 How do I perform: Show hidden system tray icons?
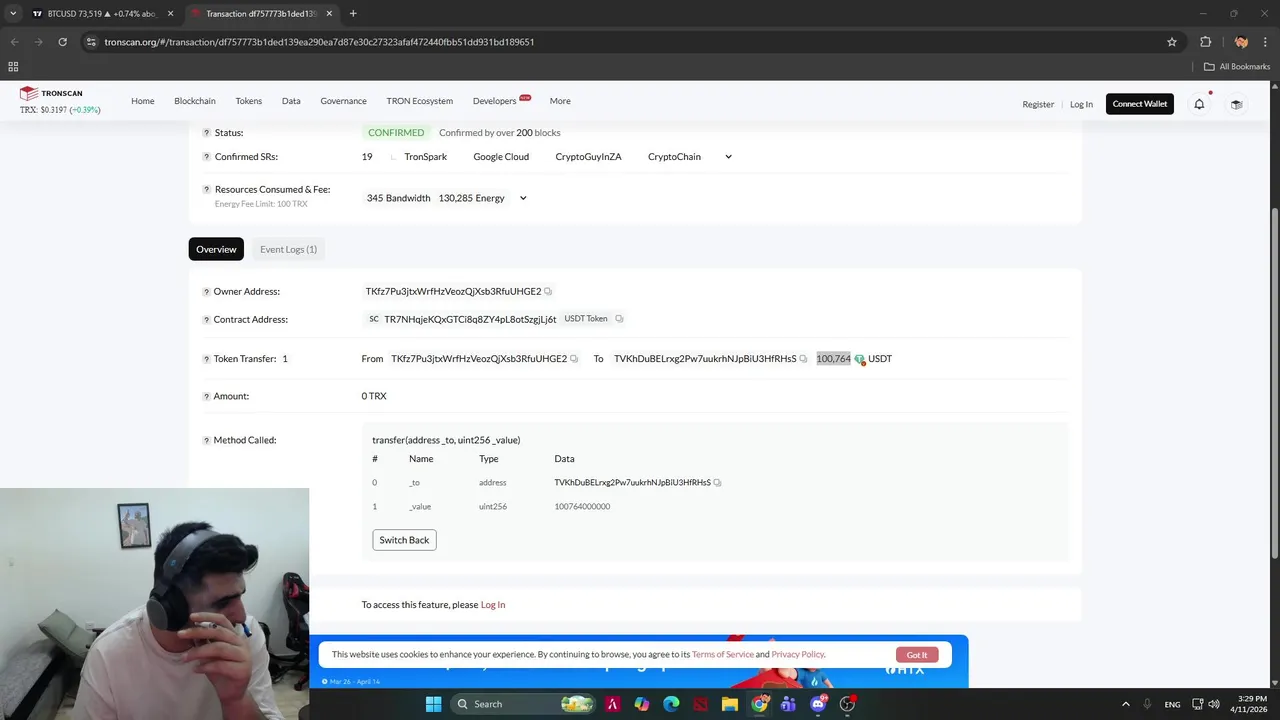(x=1125, y=704)
